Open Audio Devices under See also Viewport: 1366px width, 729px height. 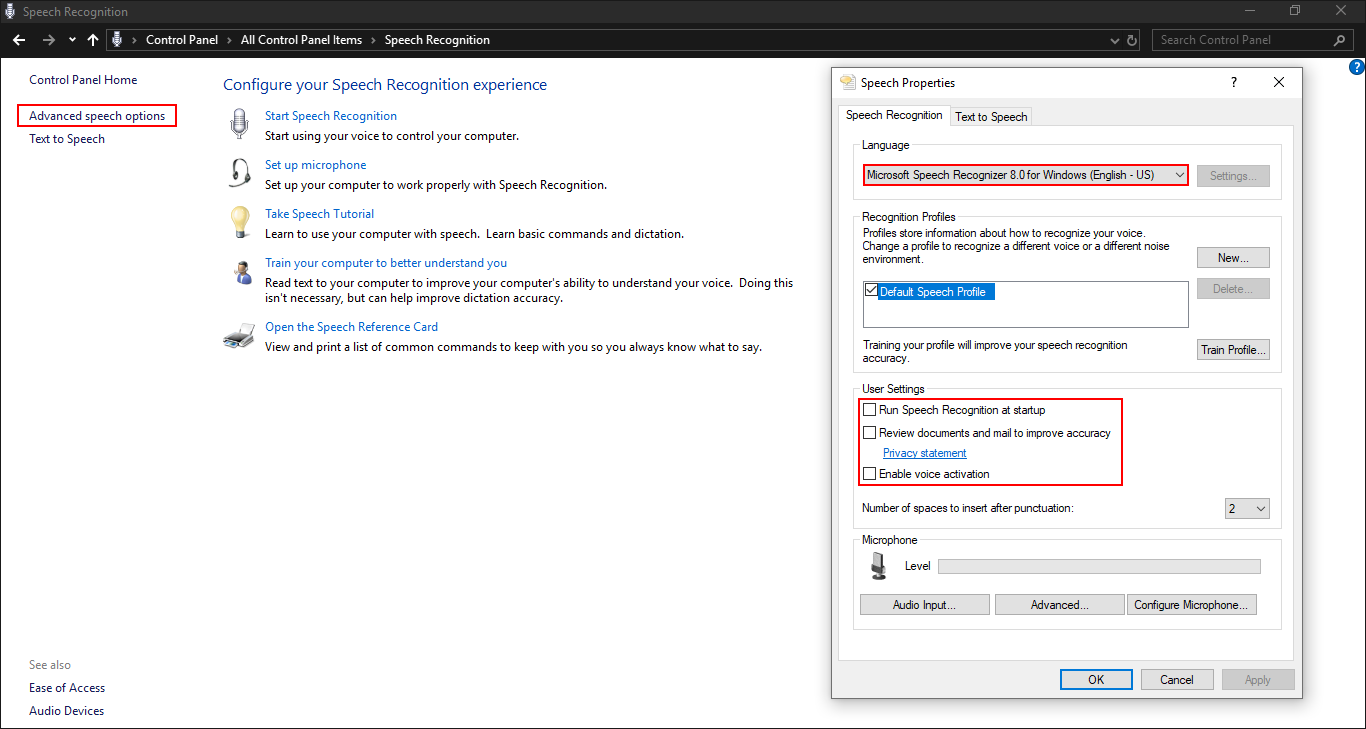[x=66, y=711]
